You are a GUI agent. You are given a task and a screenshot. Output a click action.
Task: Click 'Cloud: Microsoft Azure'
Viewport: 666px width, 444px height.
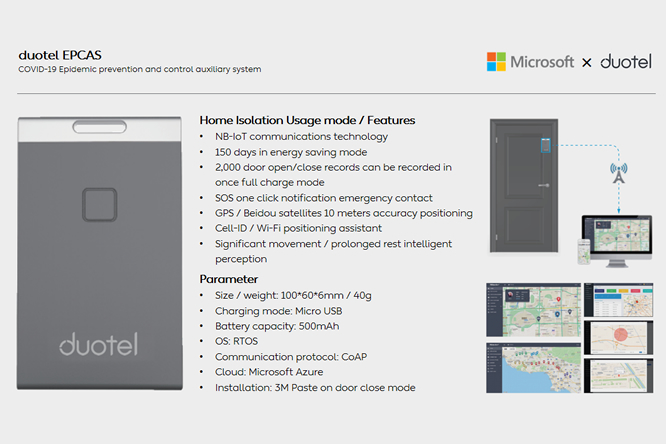pyautogui.click(x=269, y=372)
